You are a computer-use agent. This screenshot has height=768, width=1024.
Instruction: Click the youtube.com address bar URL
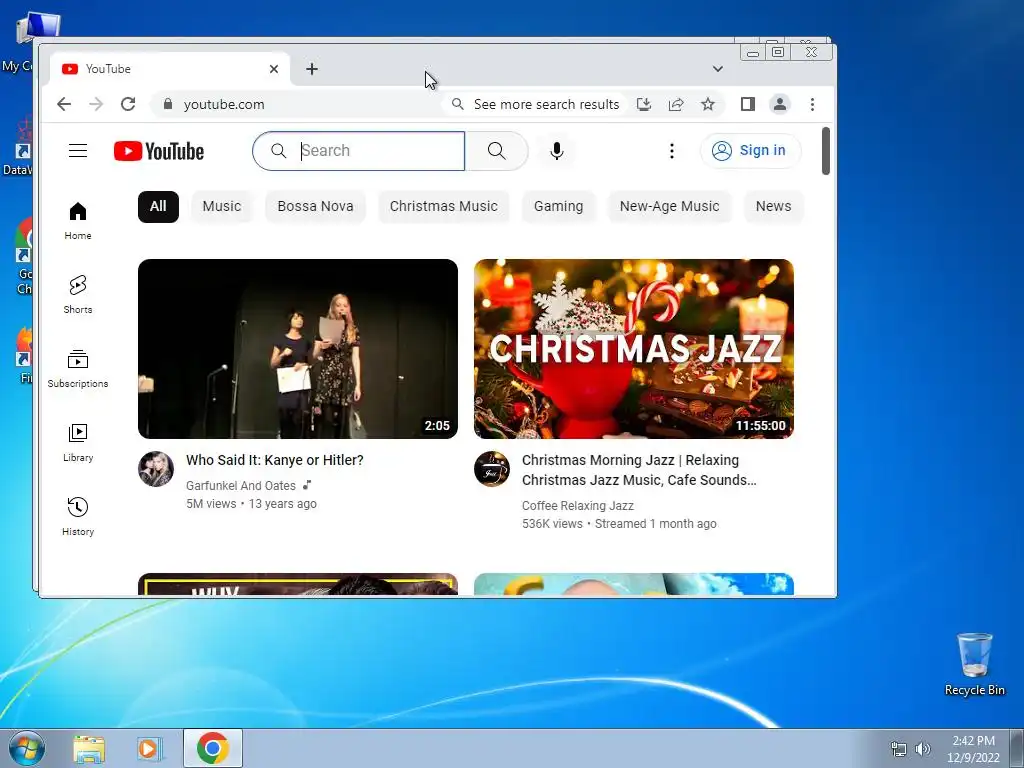click(x=224, y=104)
